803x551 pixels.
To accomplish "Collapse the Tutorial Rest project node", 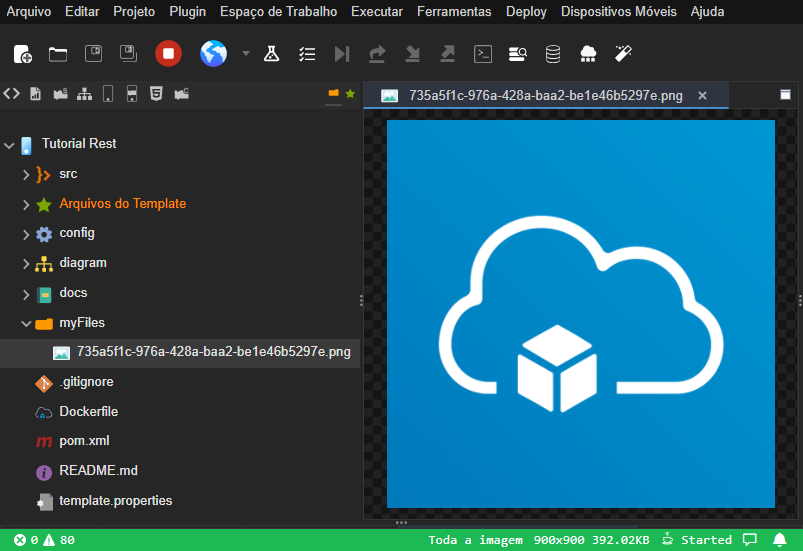I will (9, 145).
